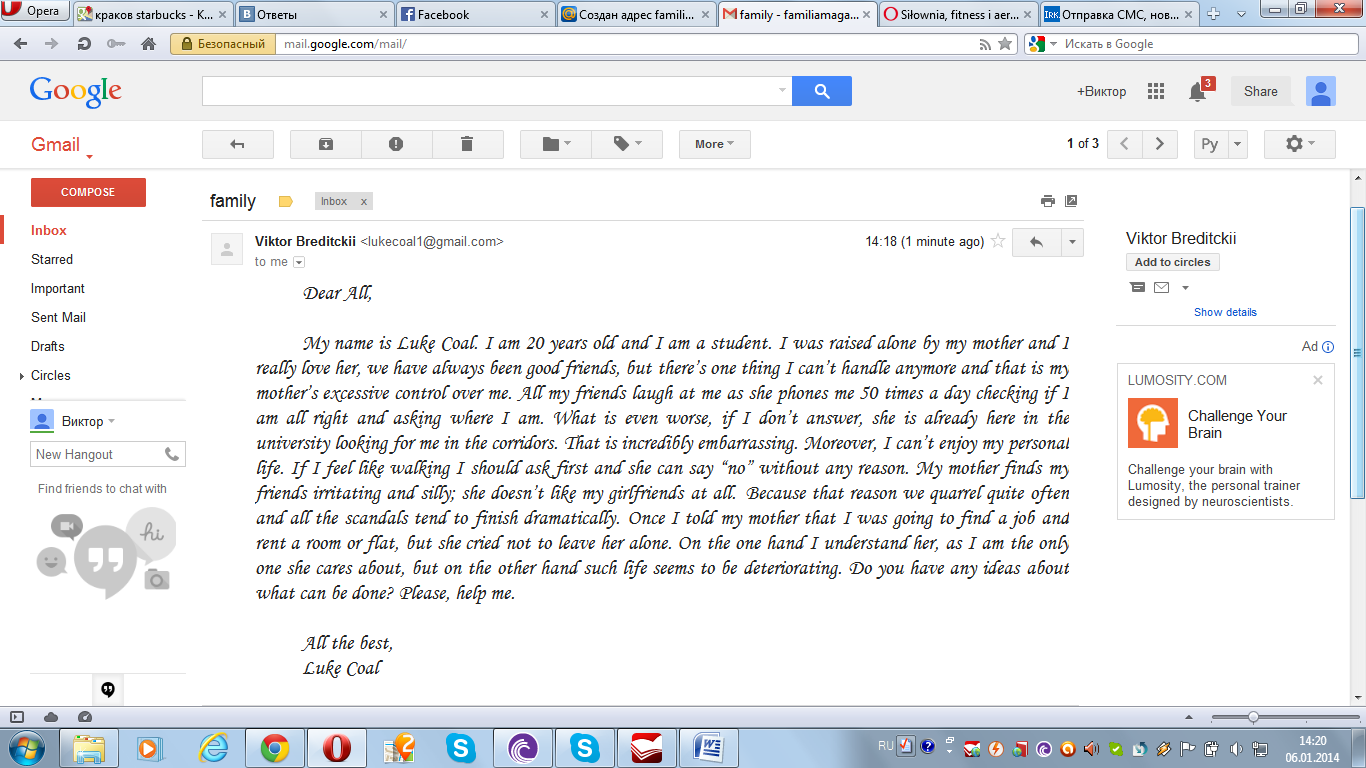Image resolution: width=1366 pixels, height=768 pixels.
Task: Click the Show details link
Action: click(1225, 312)
